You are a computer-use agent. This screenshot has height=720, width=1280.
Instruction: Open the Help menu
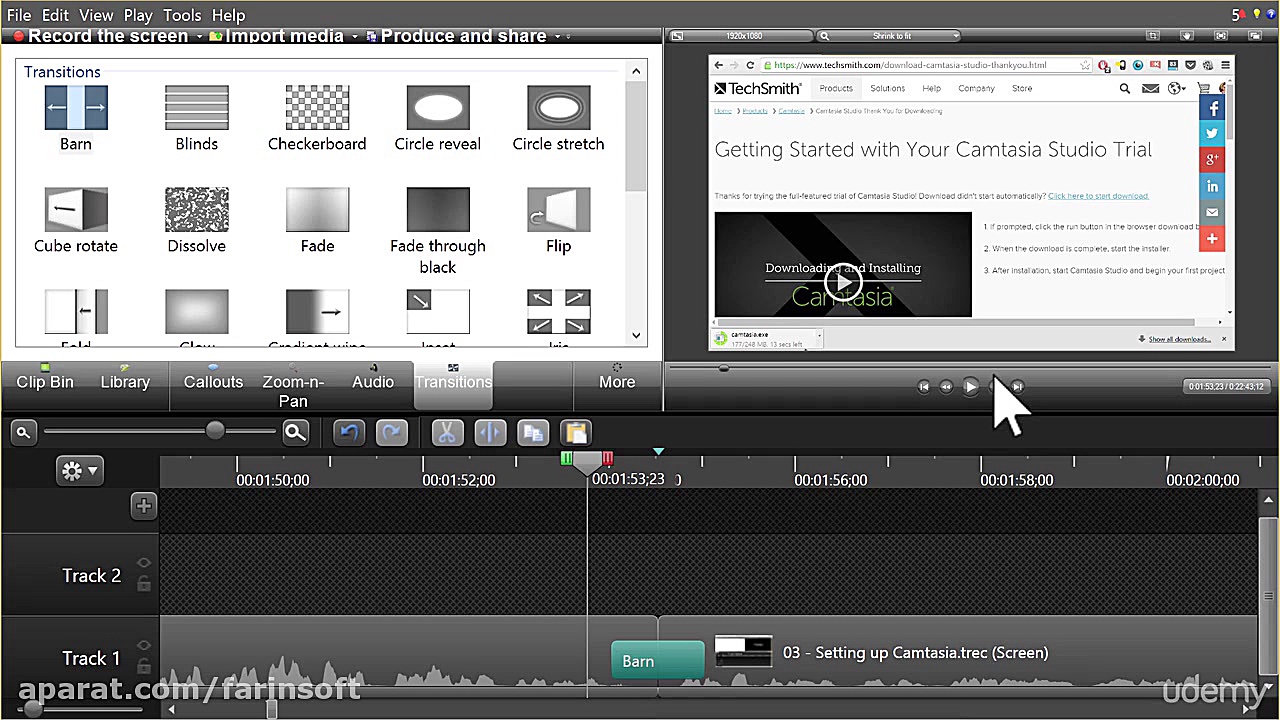tap(228, 15)
